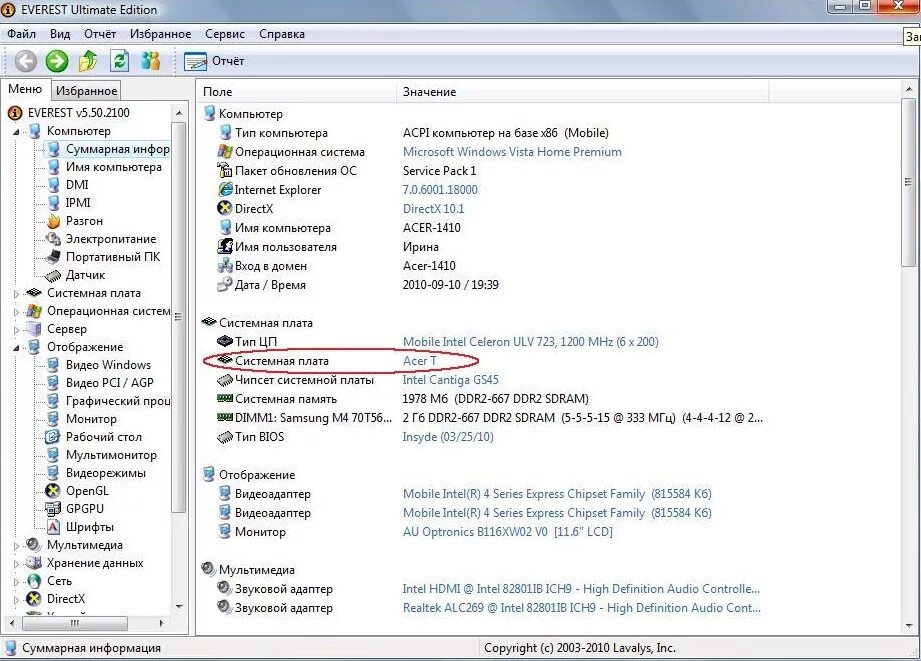Click the DirectX 10.1 link

[x=433, y=209]
